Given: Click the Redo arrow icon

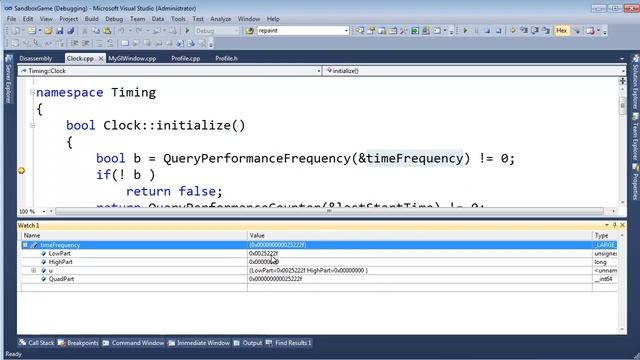Looking at the screenshot, I should tap(139, 31).
